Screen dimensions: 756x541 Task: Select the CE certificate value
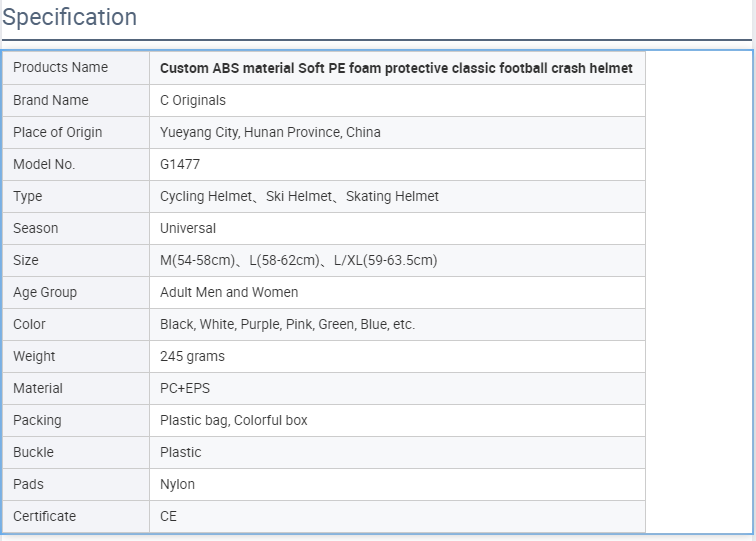click(168, 516)
